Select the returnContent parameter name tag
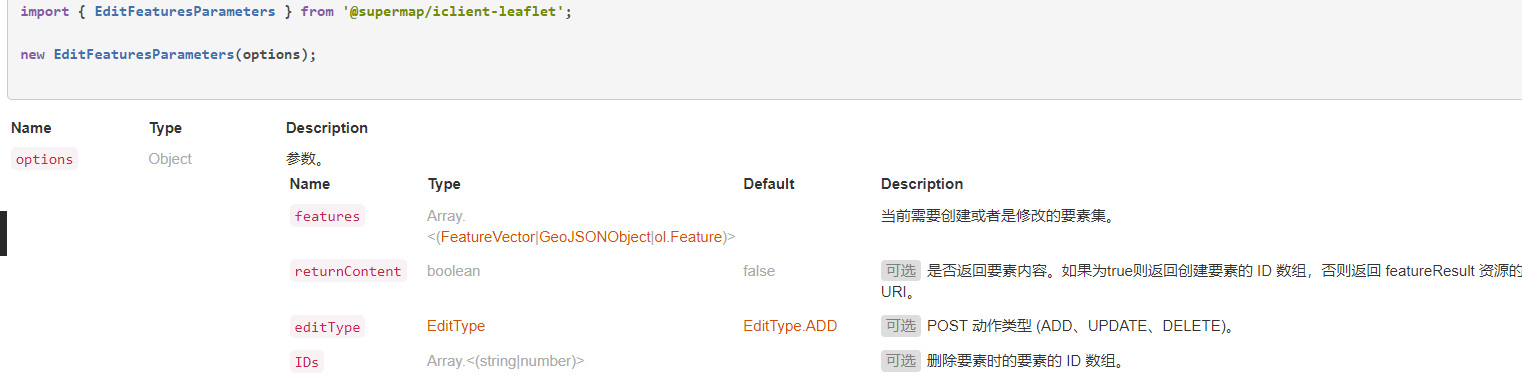This screenshot has height=387, width=1522. click(348, 271)
